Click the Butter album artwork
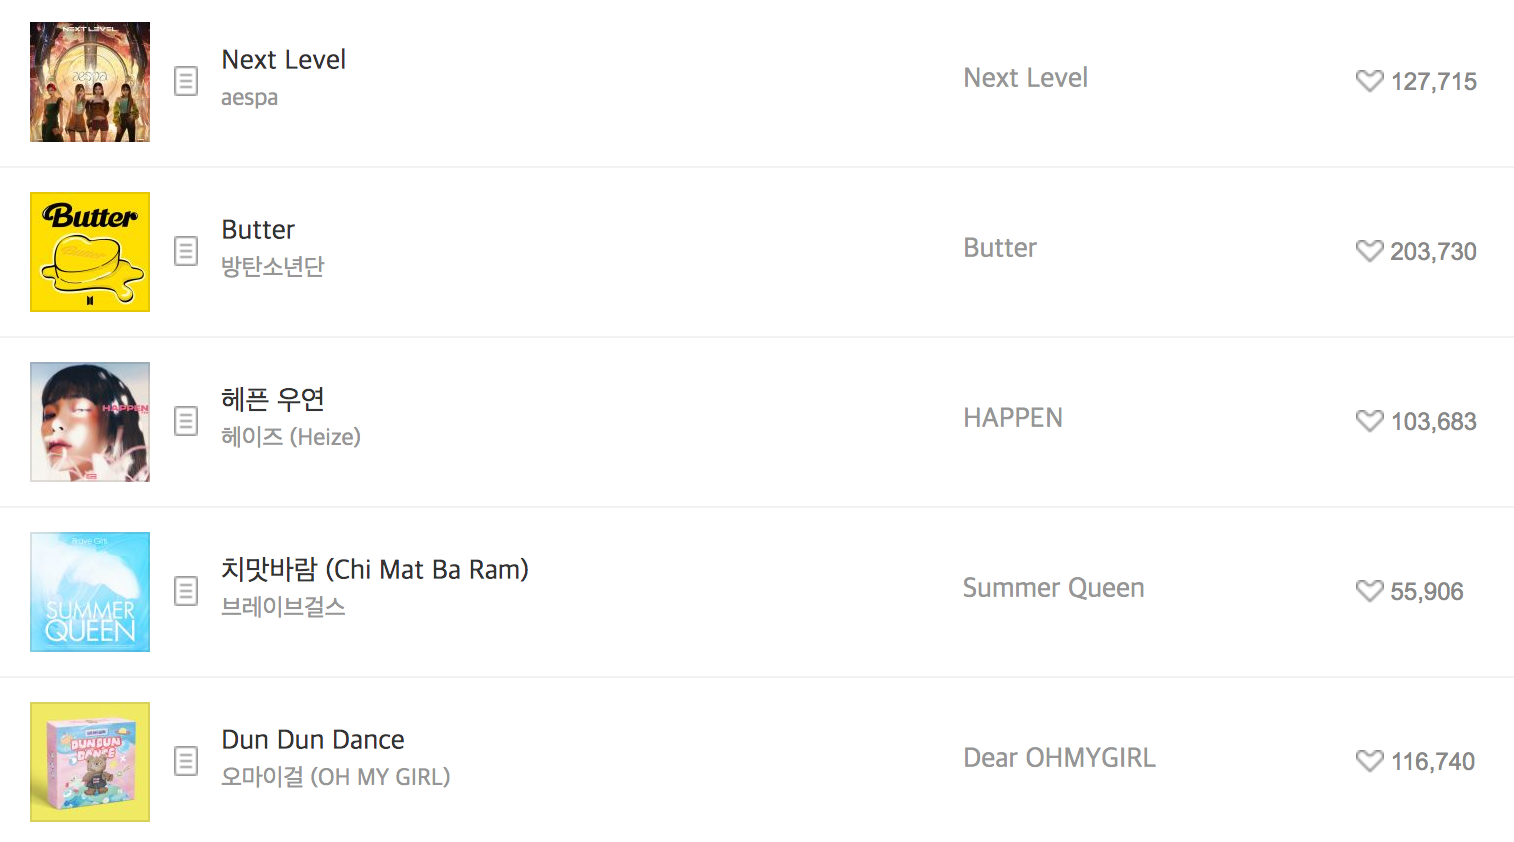This screenshot has width=1514, height=842. (89, 251)
